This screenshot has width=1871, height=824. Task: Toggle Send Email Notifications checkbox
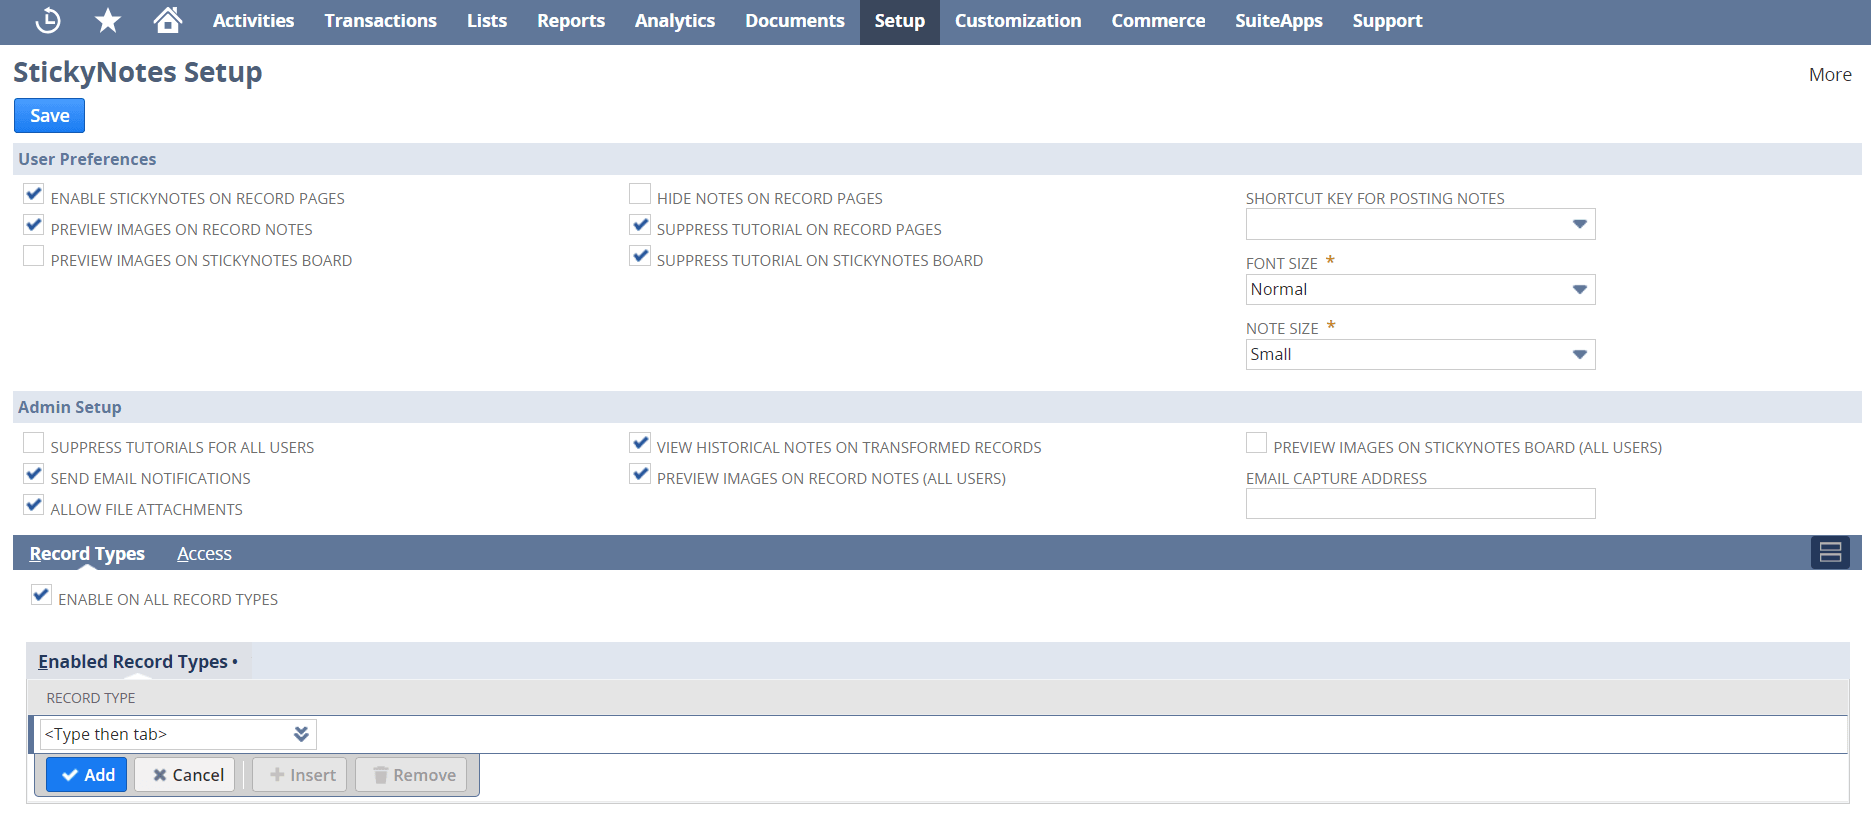(x=34, y=475)
